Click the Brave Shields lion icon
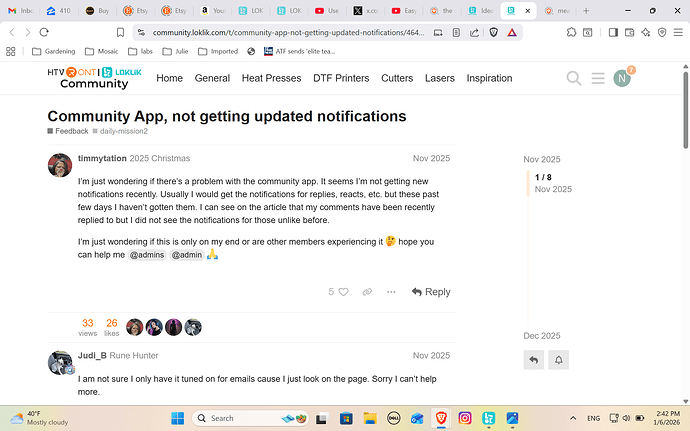Screen dimensions: 690x431 pyautogui.click(x=494, y=32)
